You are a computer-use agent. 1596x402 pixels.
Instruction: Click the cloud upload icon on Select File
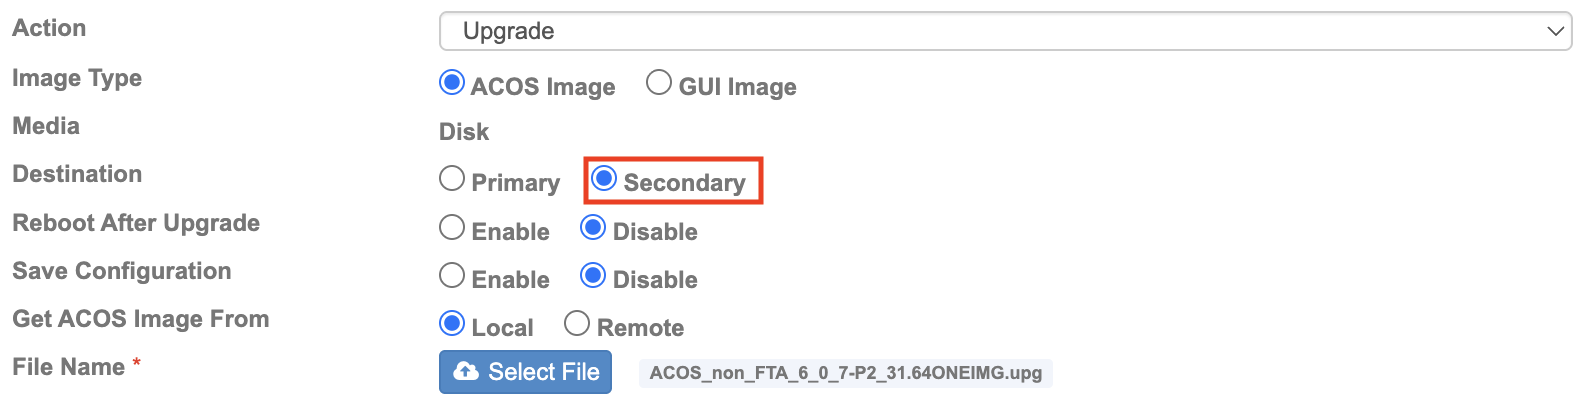(x=465, y=372)
